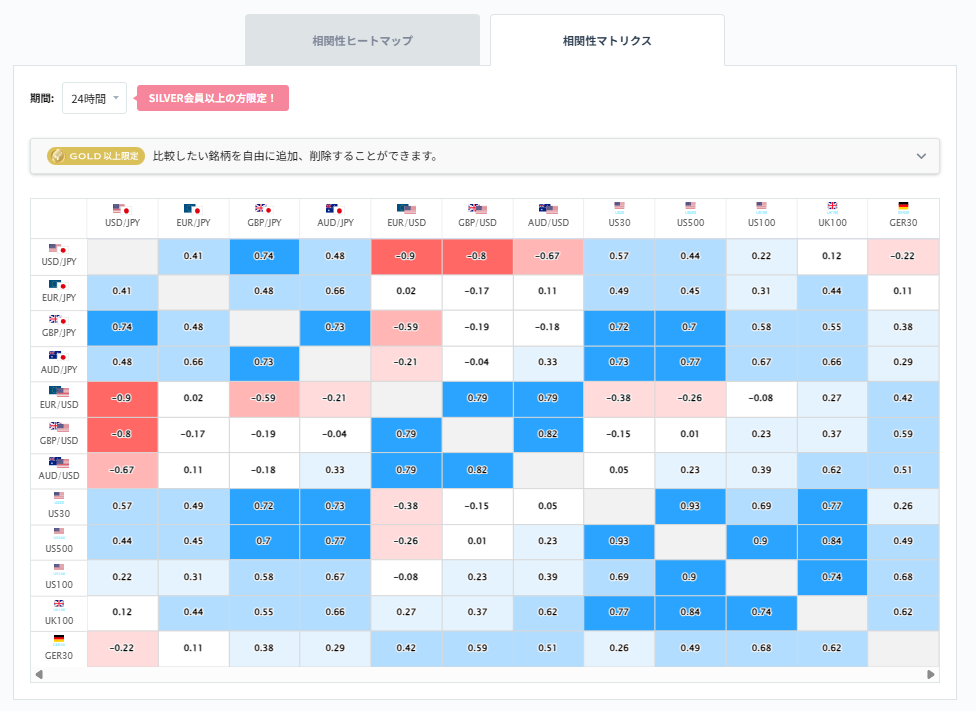Click the US30 flag icon in left column
The height and width of the screenshot is (711, 976).
(x=59, y=498)
